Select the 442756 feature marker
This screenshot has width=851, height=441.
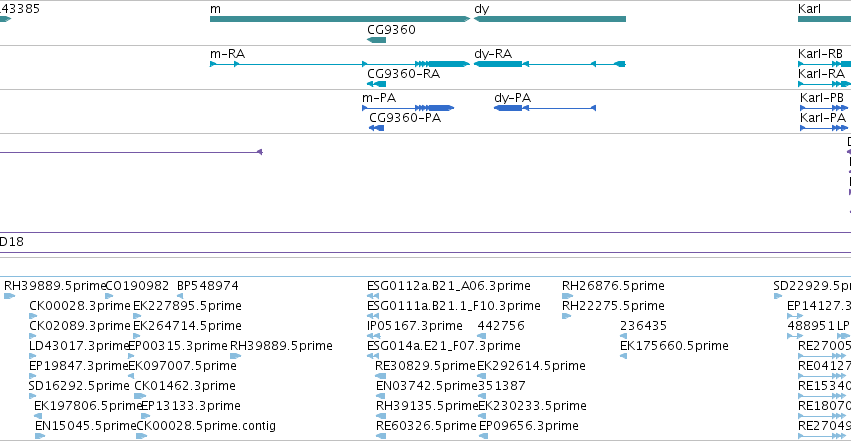[x=481, y=336]
